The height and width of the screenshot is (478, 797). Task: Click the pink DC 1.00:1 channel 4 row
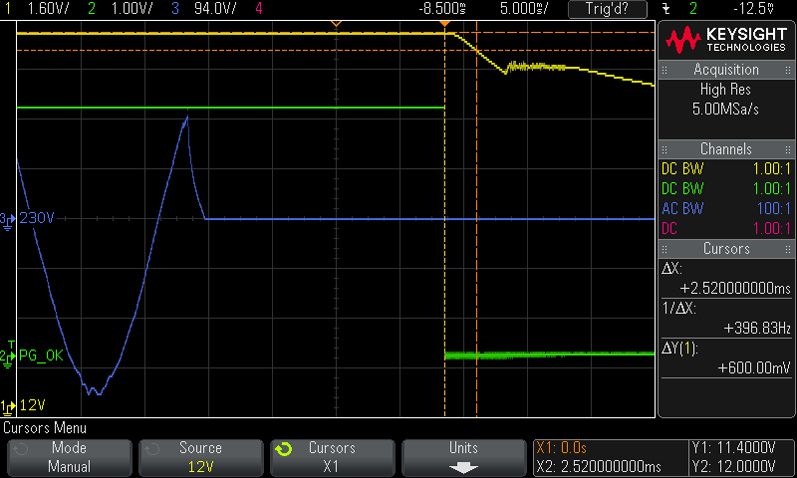pyautogui.click(x=726, y=228)
